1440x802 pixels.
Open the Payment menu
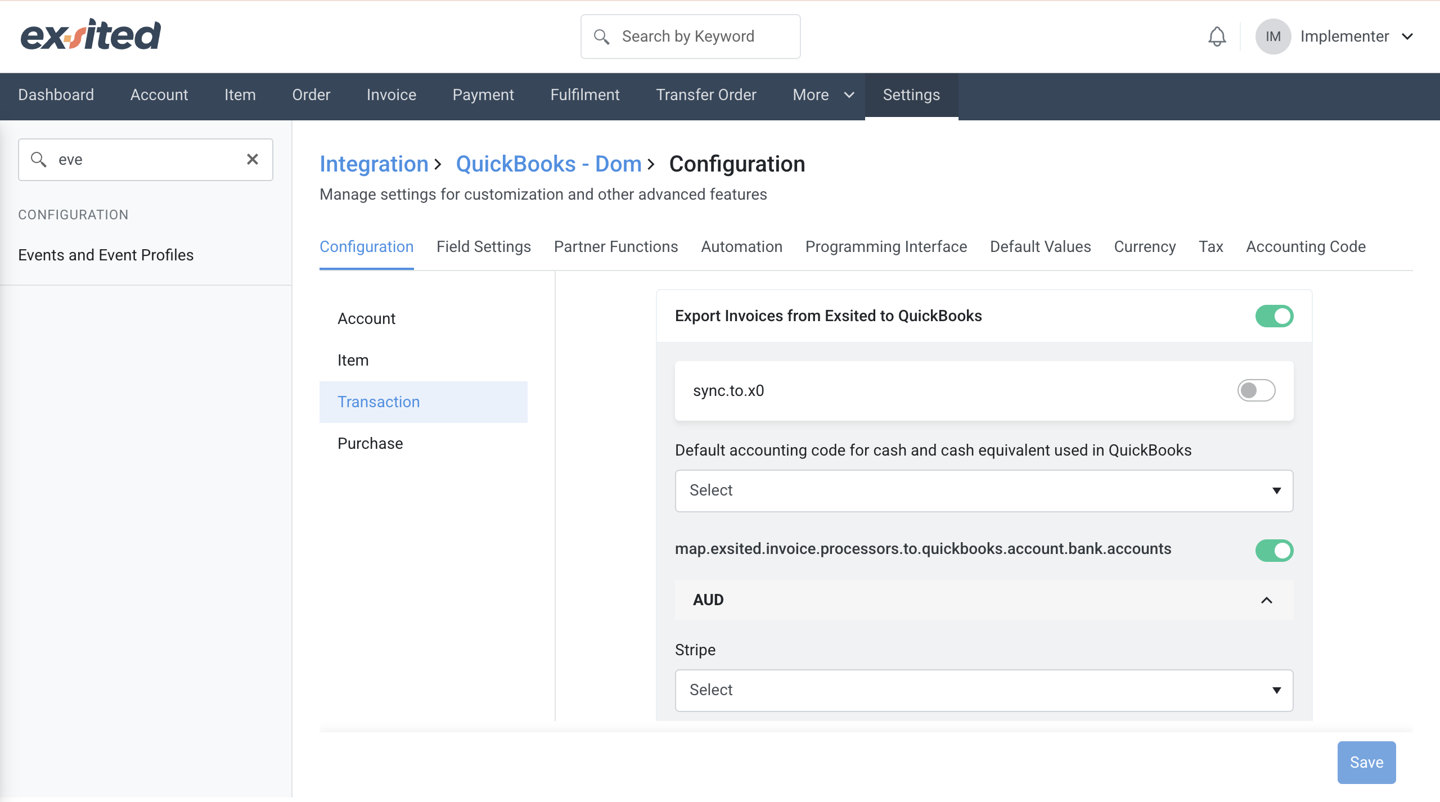(483, 95)
